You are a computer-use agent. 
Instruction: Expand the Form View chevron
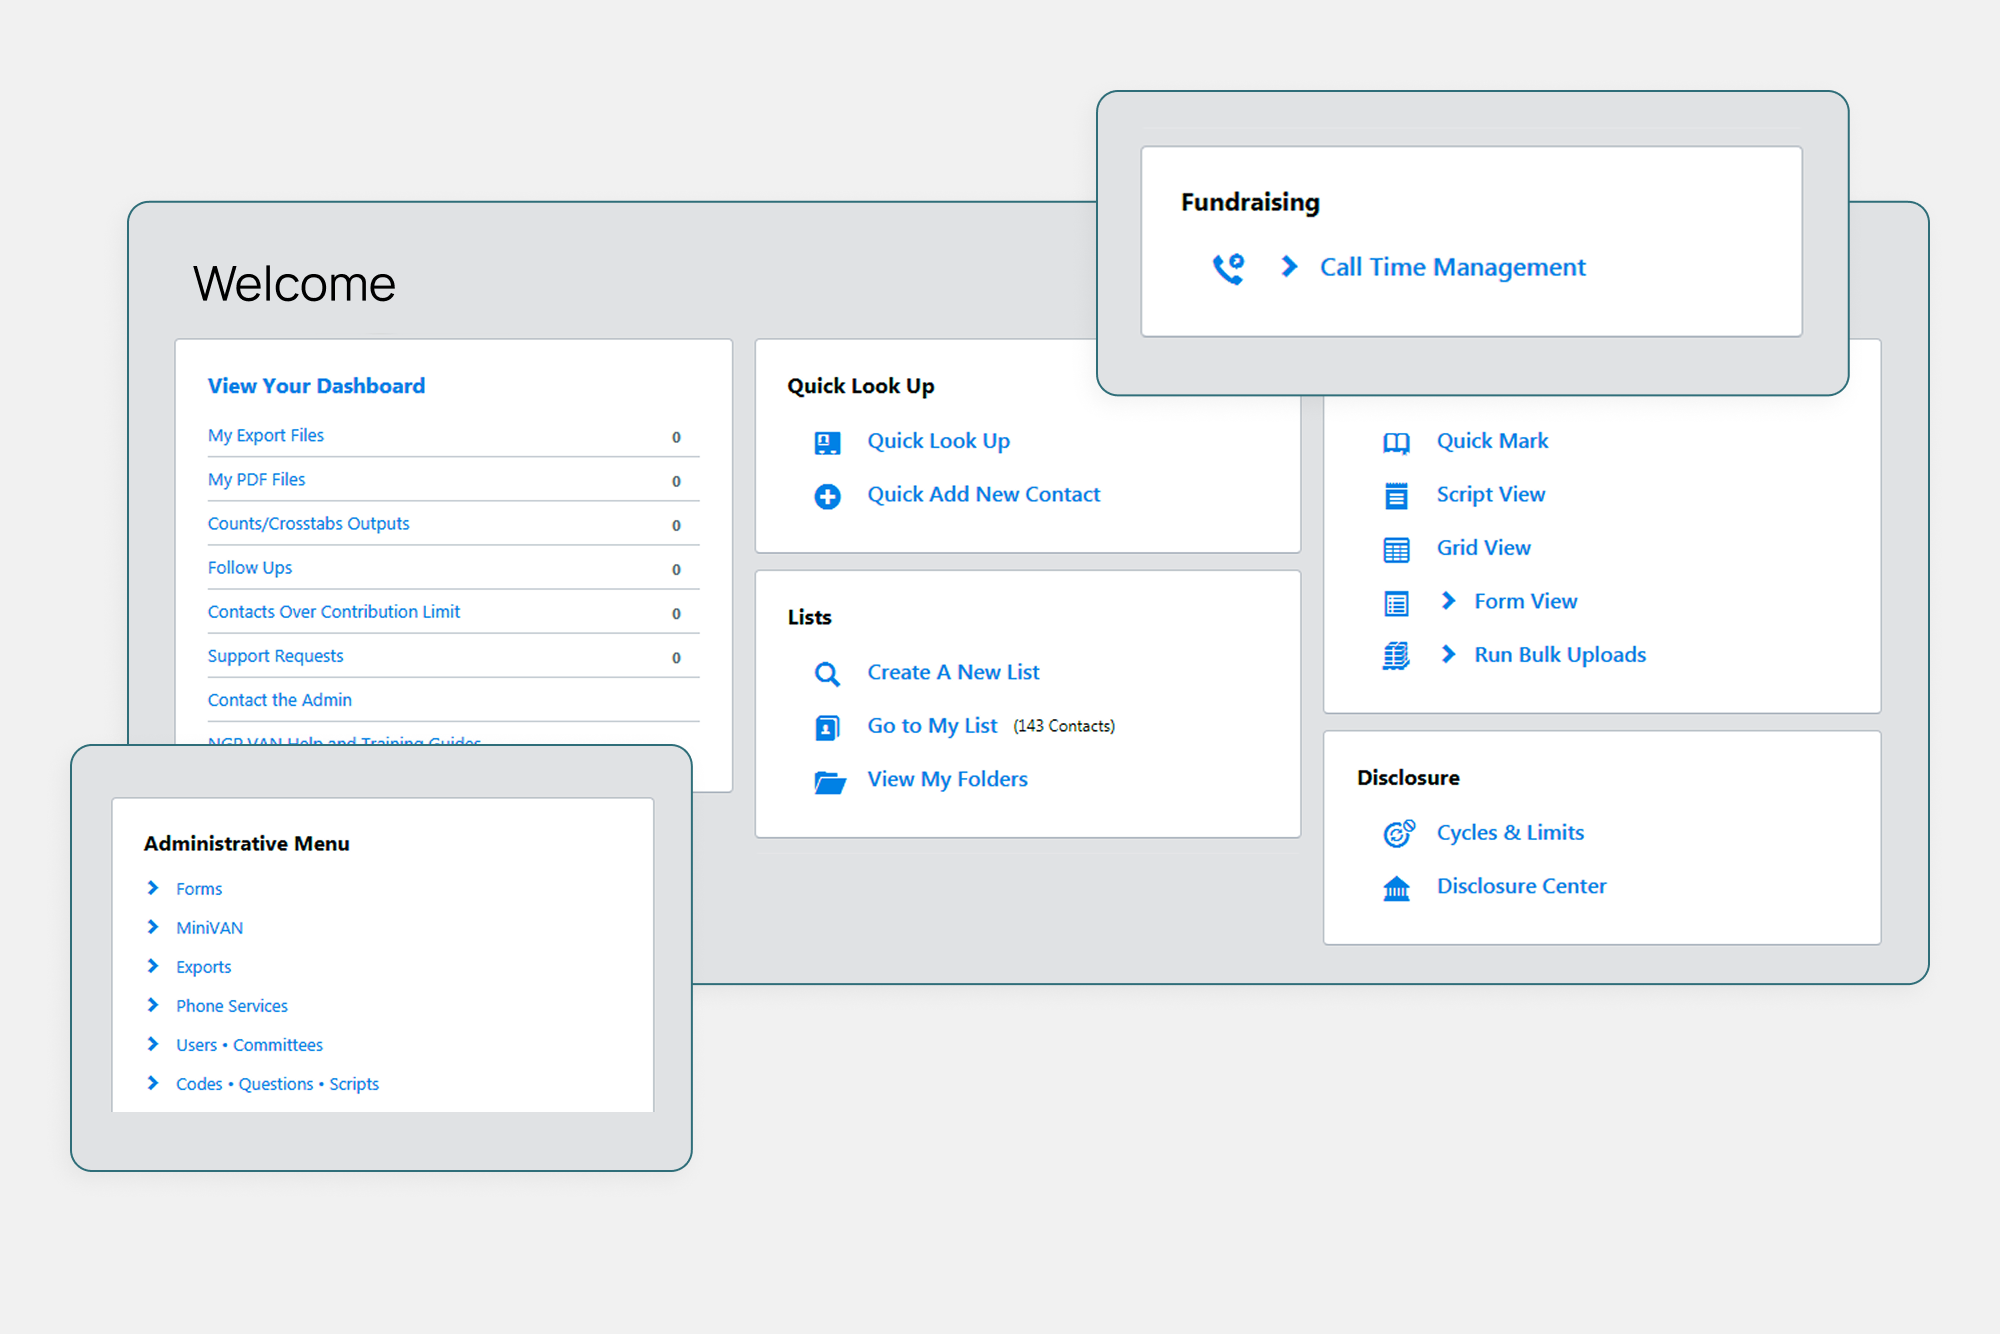click(1448, 601)
